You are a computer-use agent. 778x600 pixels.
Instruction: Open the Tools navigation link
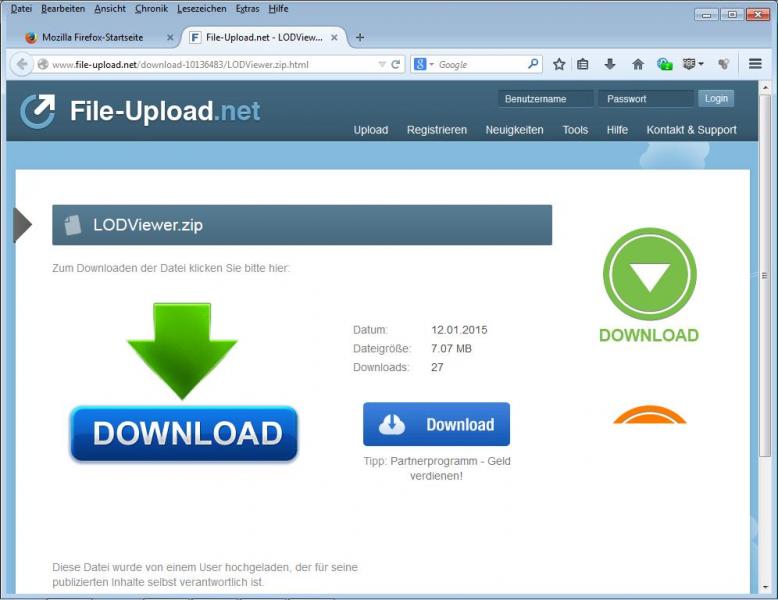tap(575, 130)
